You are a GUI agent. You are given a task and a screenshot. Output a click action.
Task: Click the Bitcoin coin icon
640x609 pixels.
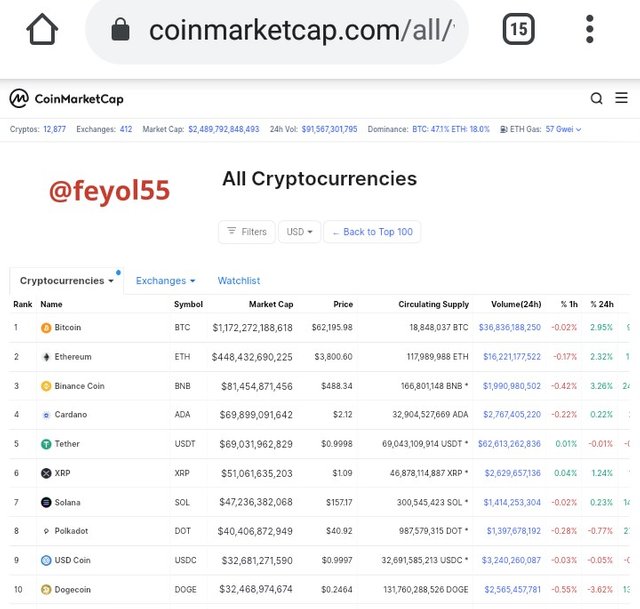[x=46, y=328]
